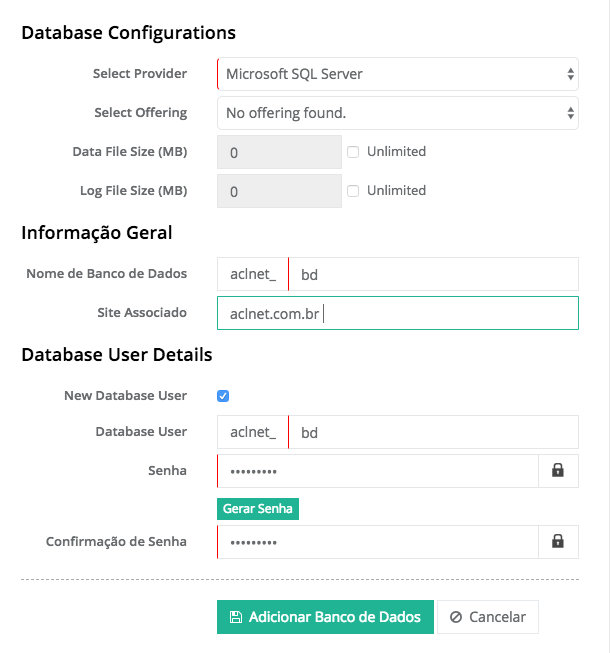
Task: Enable Unlimited for Log File Size
Action: 353,191
